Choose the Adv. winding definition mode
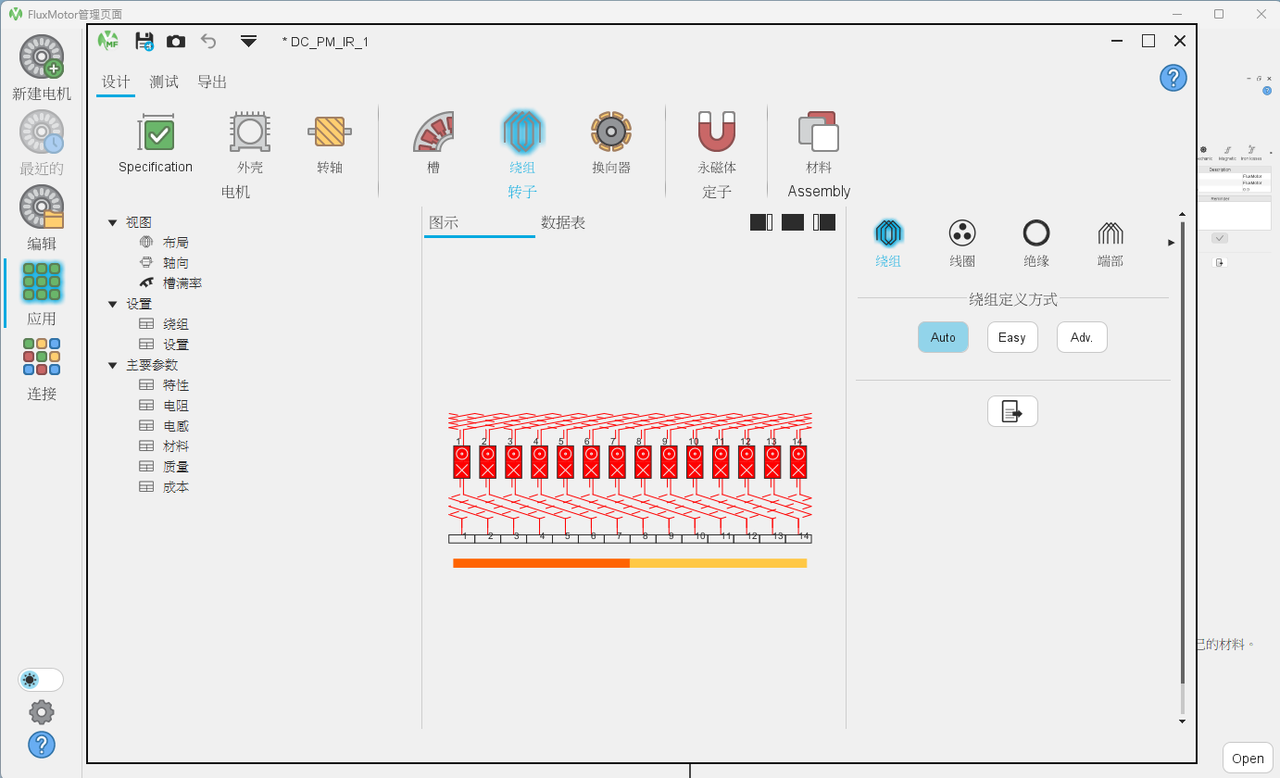 click(x=1082, y=337)
